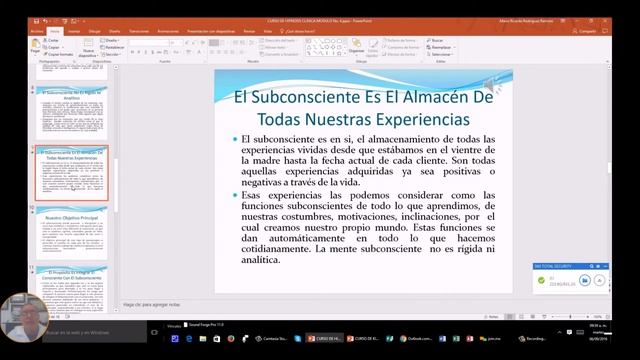Screen dimensions: 640x360
Task: Click the Pegar (paste) clipboard icon
Action: (x=36, y=44)
